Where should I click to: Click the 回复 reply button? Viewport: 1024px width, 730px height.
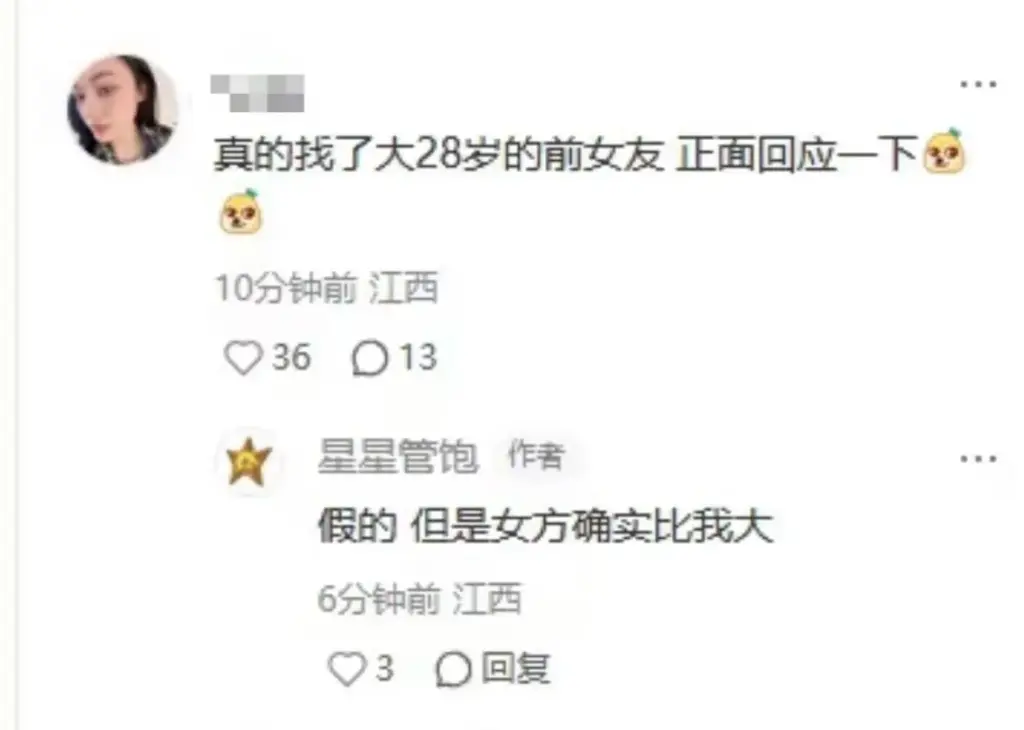pos(516,669)
